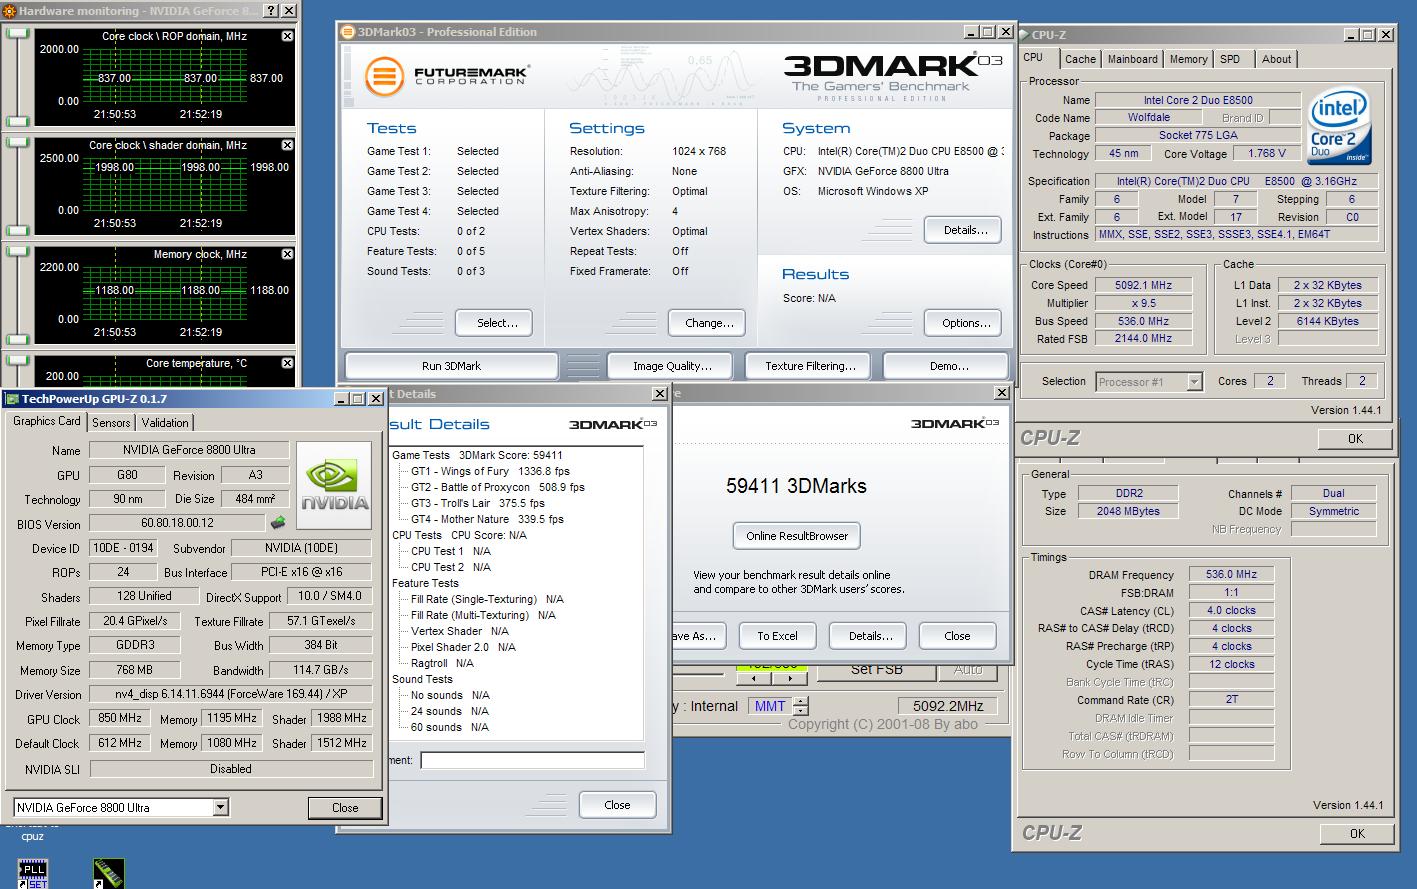The height and width of the screenshot is (889, 1417).
Task: Open Texture Filtering... in 3DMark03
Action: click(x=810, y=366)
